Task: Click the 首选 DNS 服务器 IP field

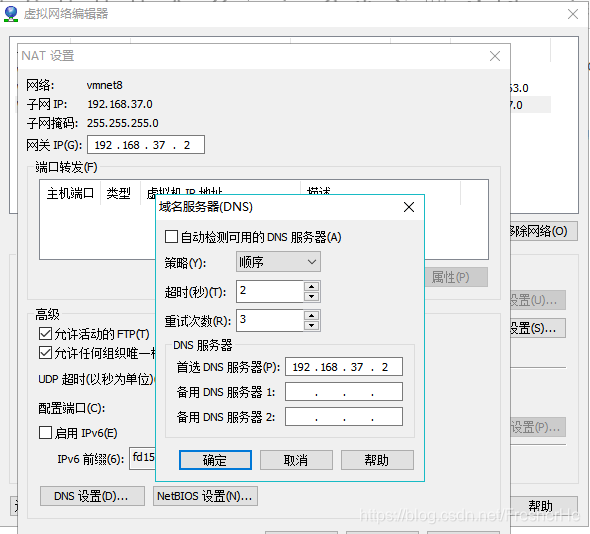Action: [x=344, y=367]
